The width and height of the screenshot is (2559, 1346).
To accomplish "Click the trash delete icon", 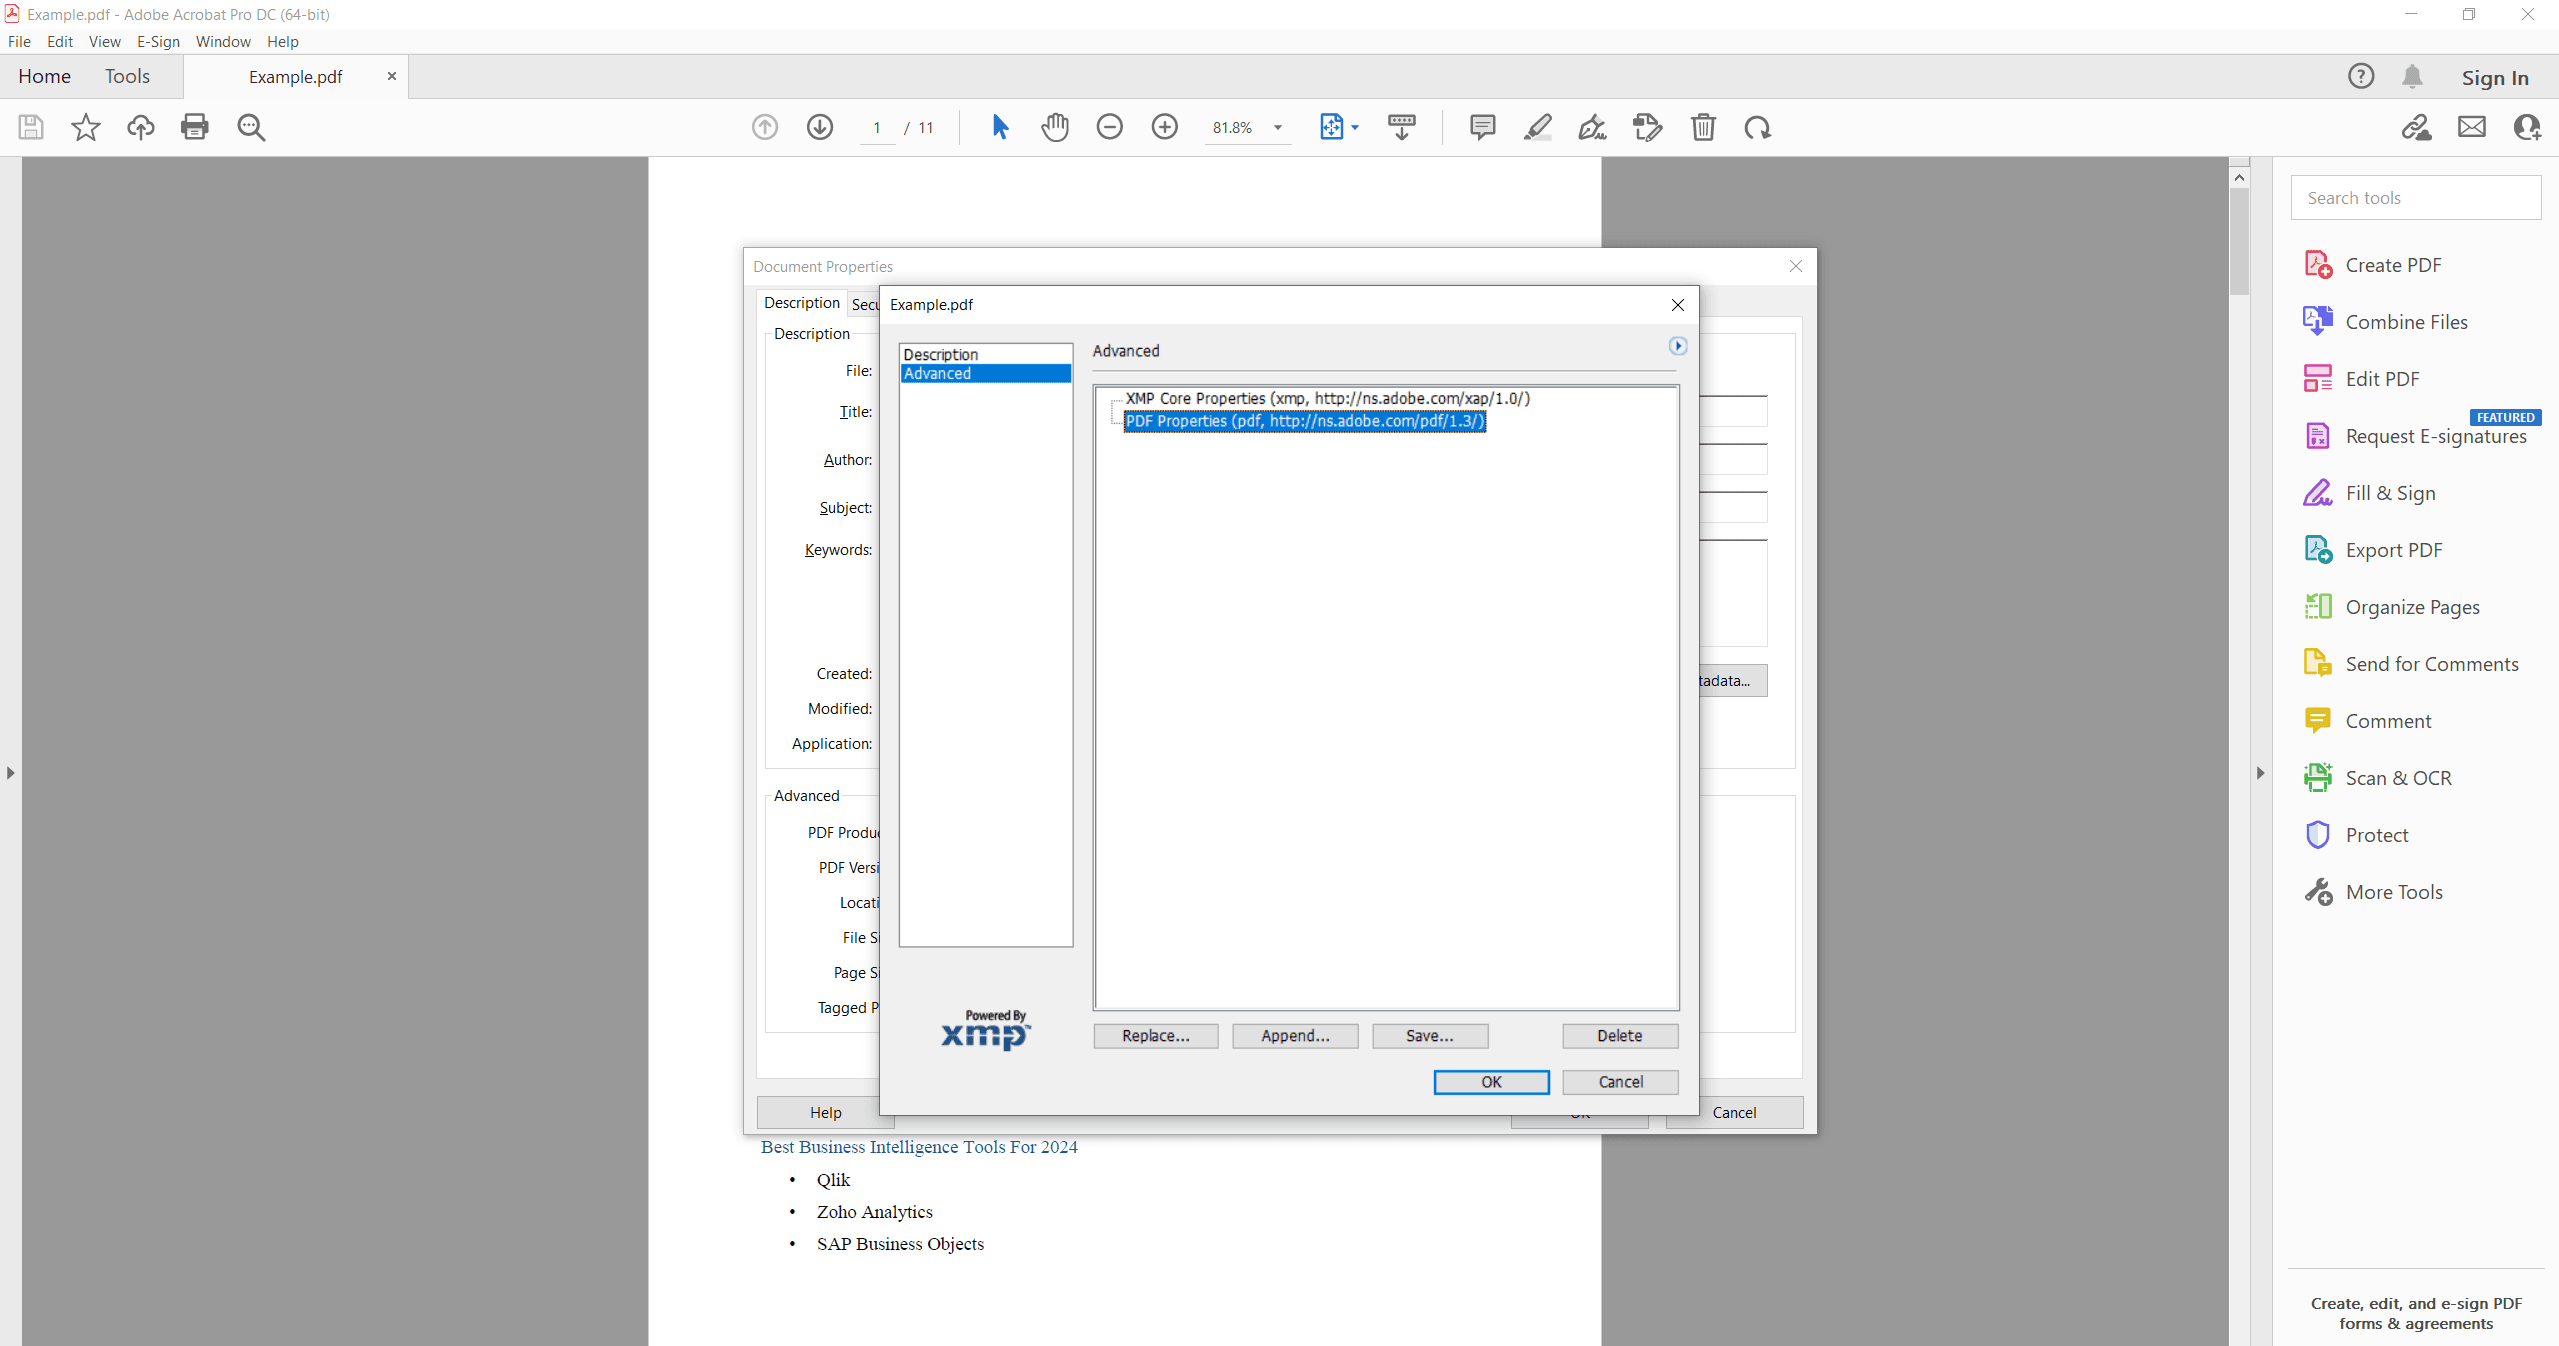I will pos(1703,127).
